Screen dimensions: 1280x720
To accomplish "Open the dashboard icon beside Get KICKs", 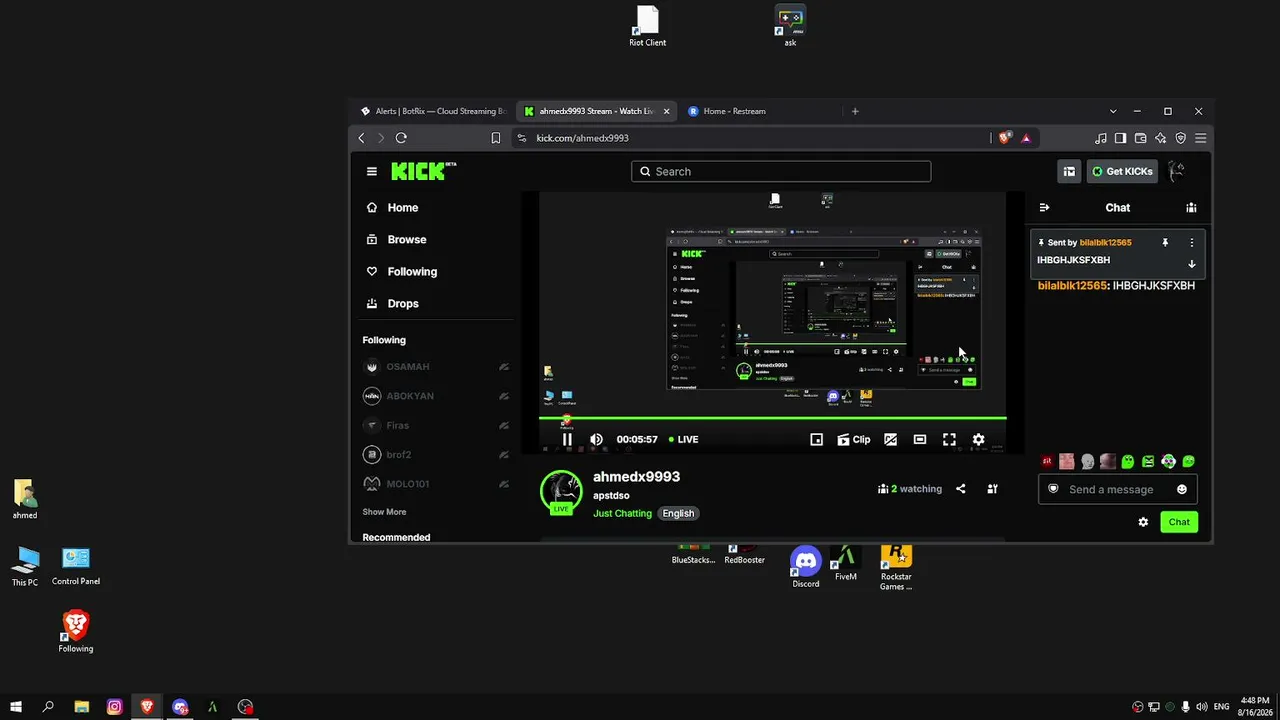I will pyautogui.click(x=1069, y=171).
